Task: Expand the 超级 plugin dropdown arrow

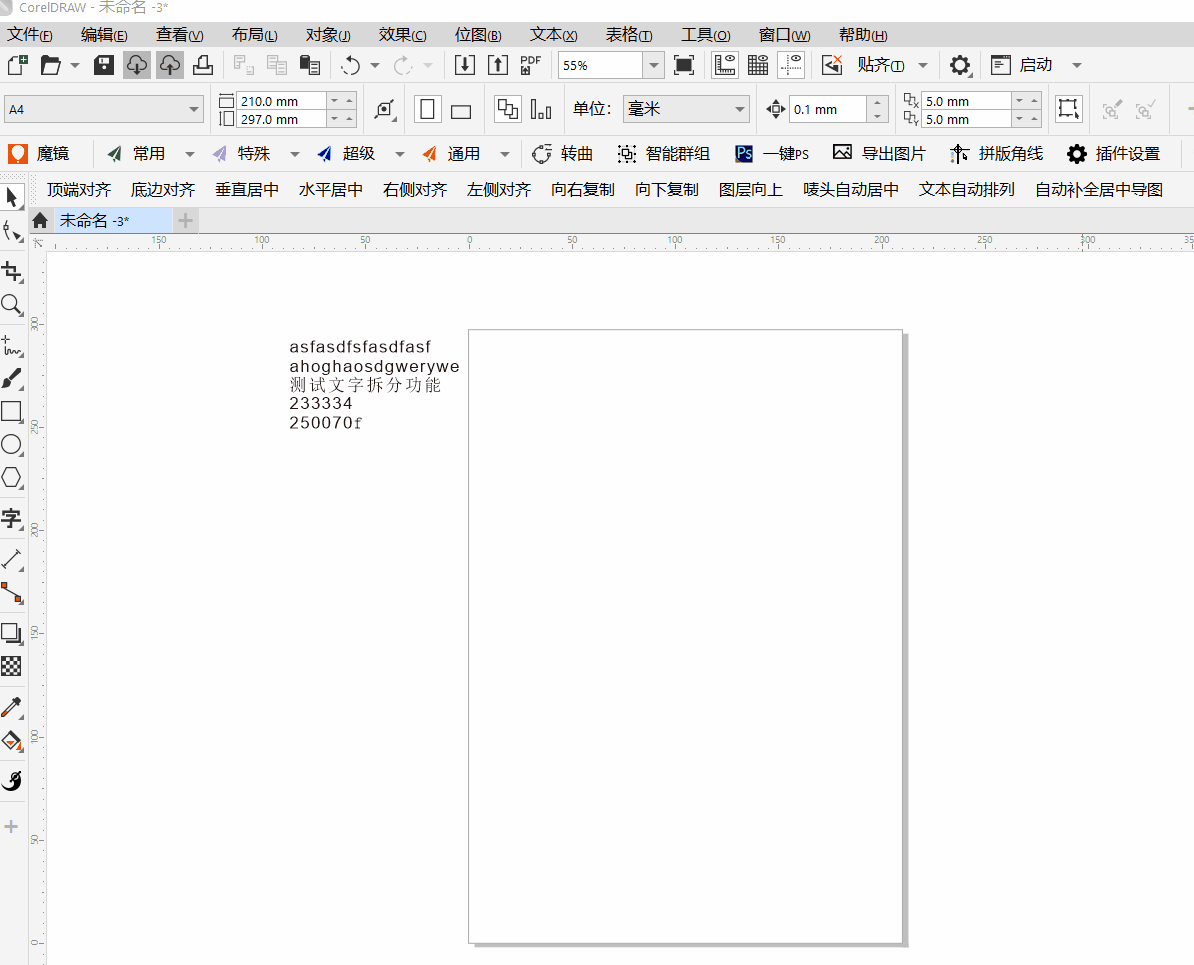Action: pos(400,154)
